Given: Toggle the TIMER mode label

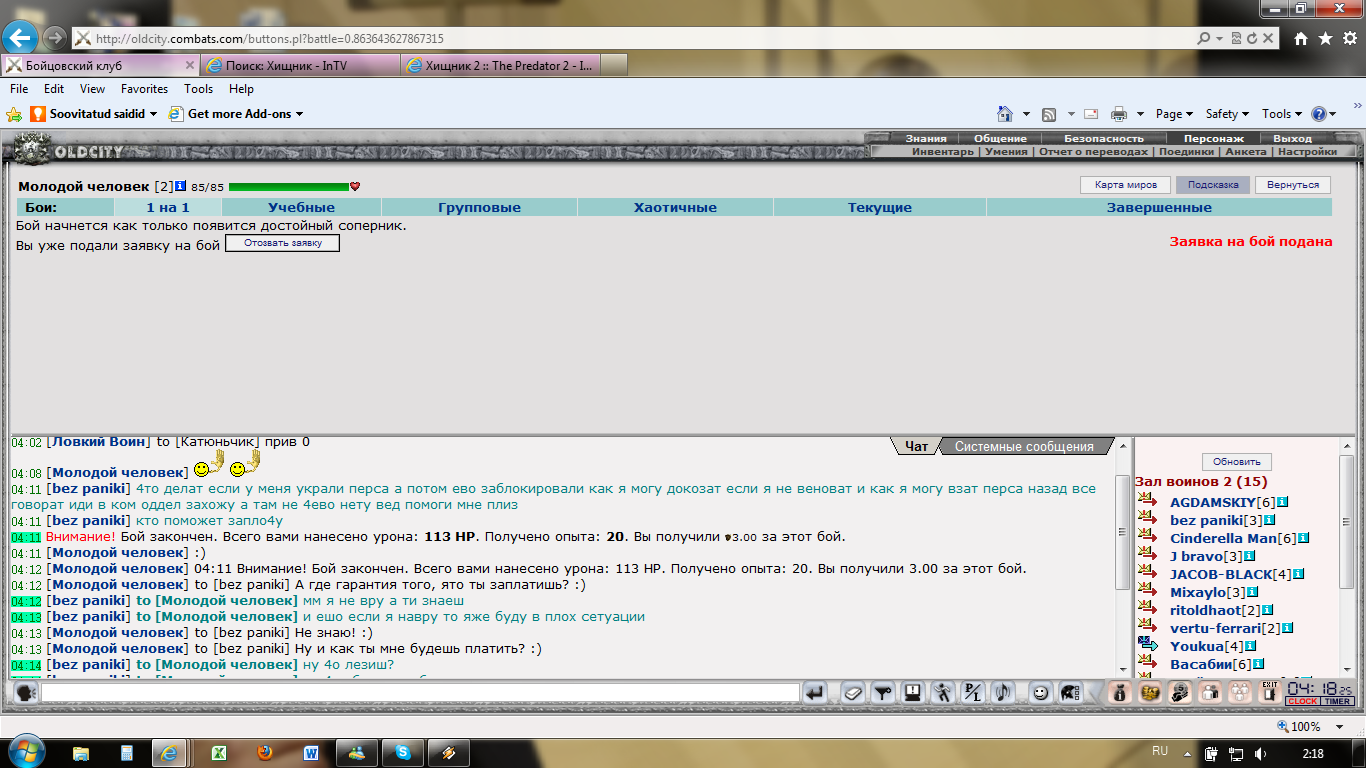Looking at the screenshot, I should point(1338,702).
